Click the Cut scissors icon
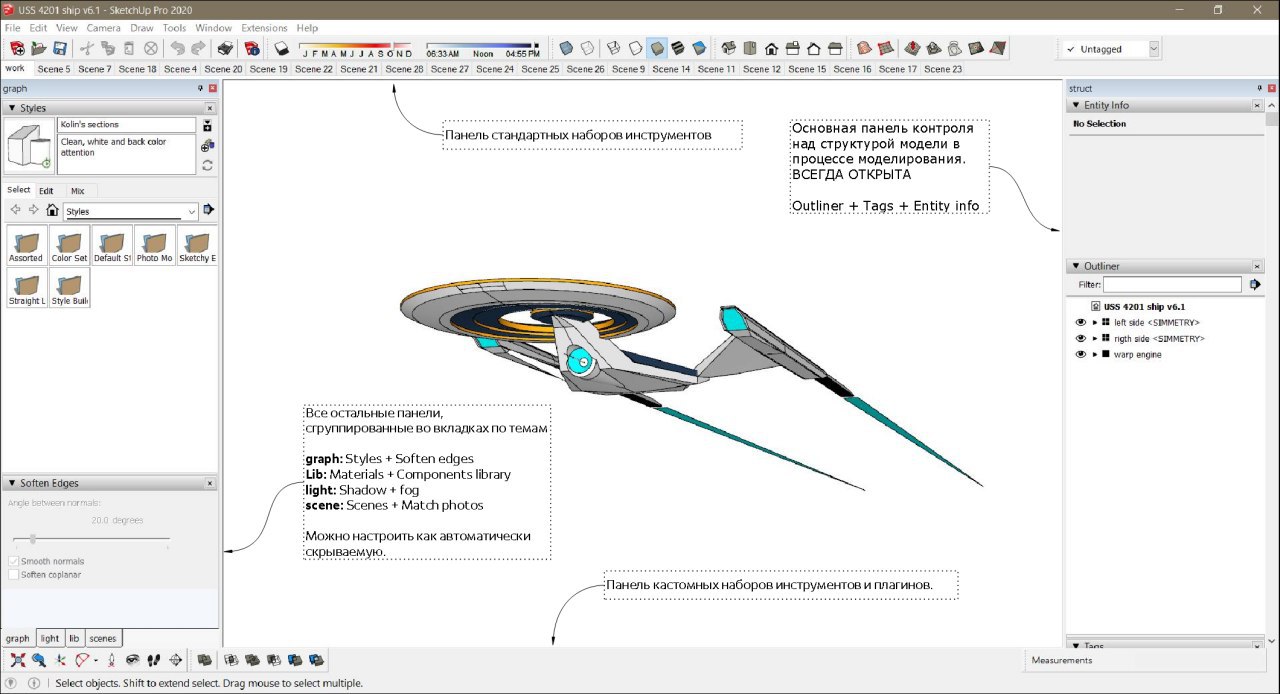The height and width of the screenshot is (694, 1280). point(87,48)
